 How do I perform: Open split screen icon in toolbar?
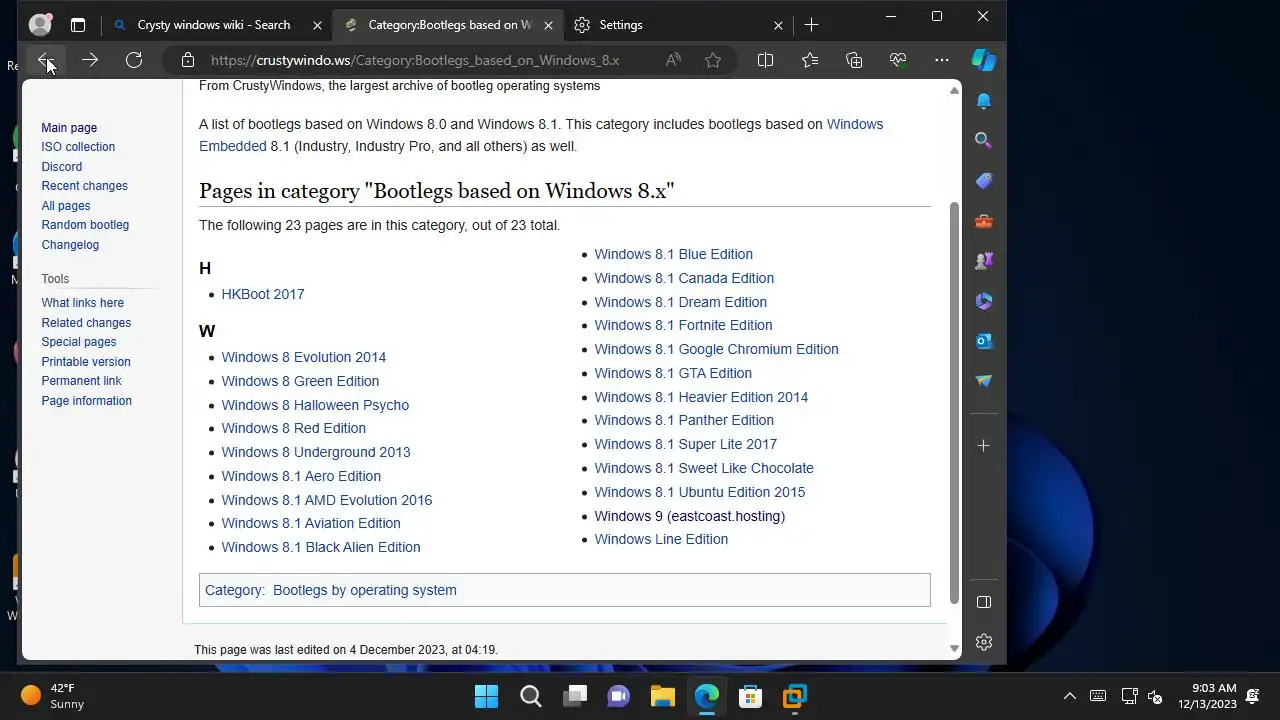click(765, 60)
